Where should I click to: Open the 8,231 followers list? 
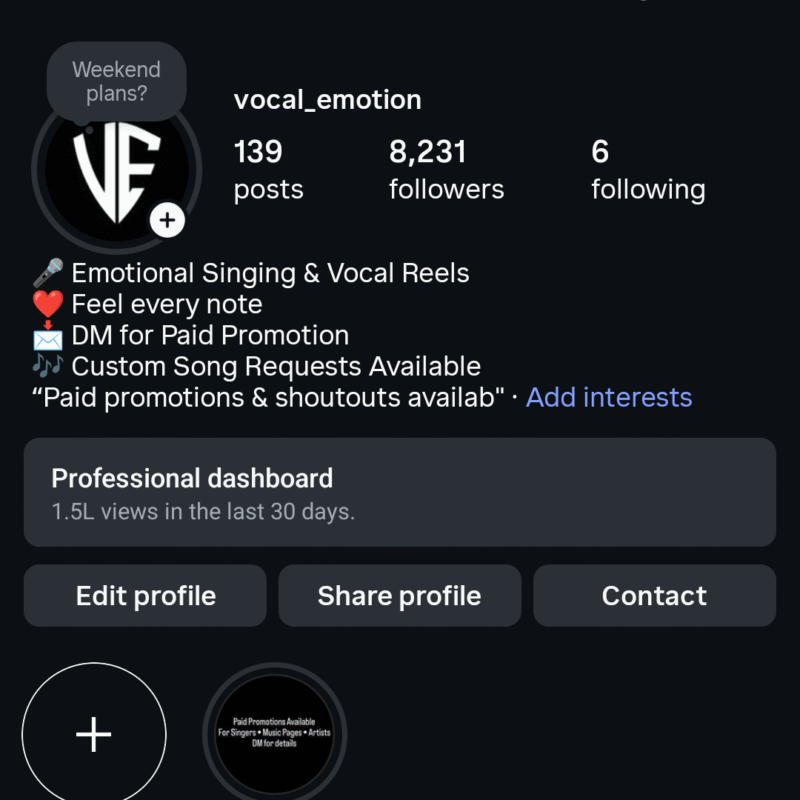(x=446, y=170)
